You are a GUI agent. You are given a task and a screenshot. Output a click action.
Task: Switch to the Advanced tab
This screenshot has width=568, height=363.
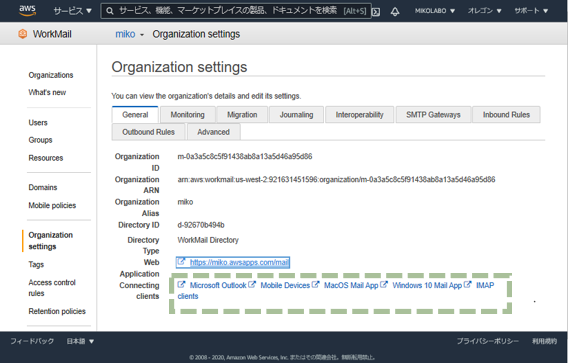213,132
